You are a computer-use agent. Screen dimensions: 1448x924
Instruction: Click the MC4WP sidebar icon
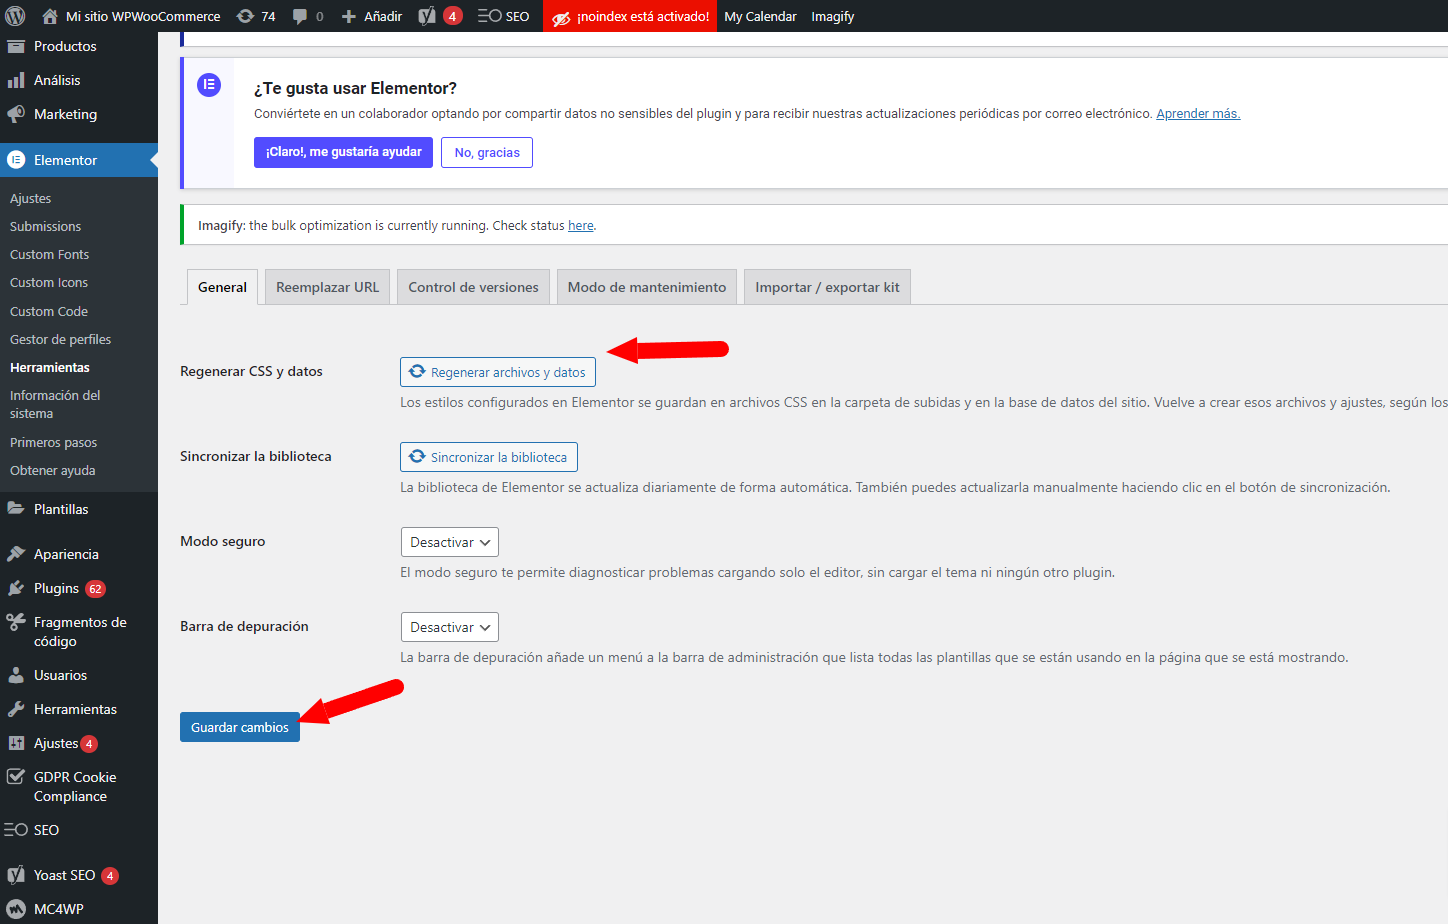coord(16,909)
